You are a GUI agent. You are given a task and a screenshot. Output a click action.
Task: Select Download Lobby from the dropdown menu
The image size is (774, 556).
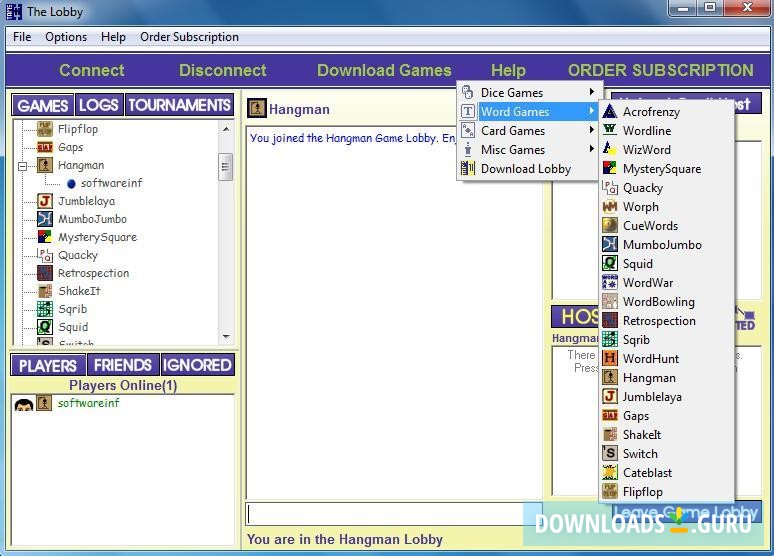[526, 169]
